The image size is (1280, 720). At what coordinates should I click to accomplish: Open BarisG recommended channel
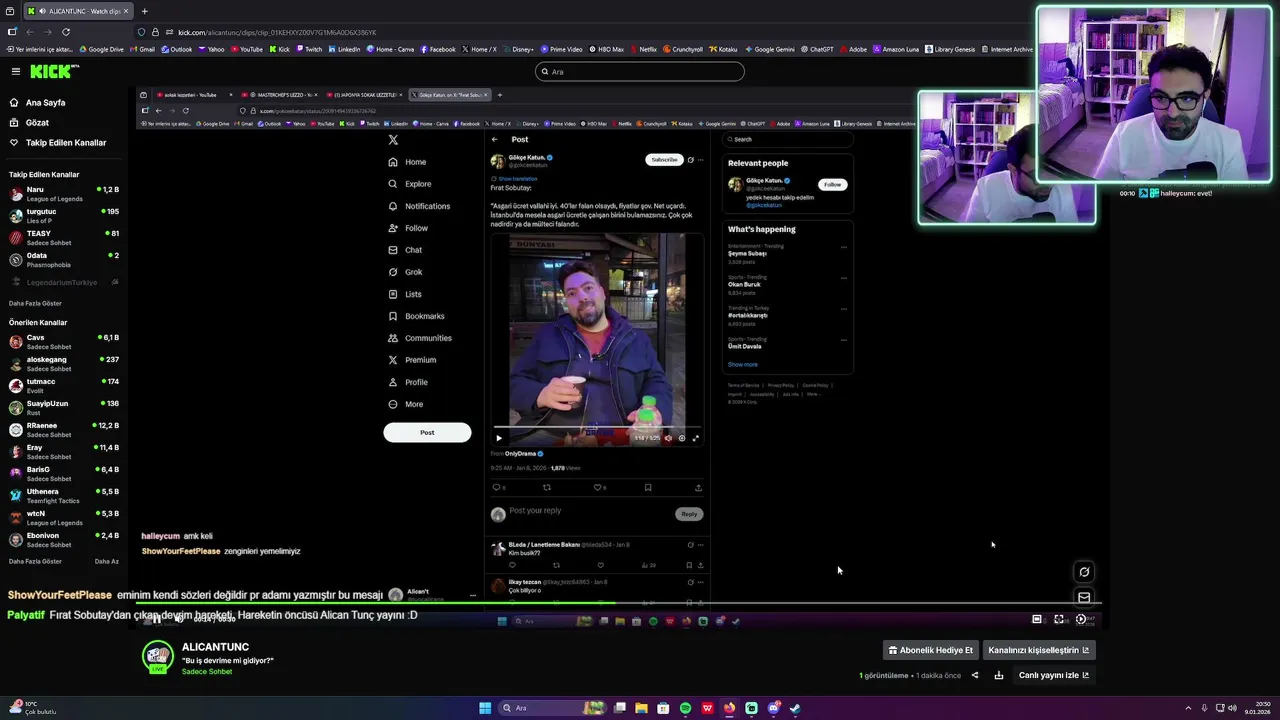(64, 474)
